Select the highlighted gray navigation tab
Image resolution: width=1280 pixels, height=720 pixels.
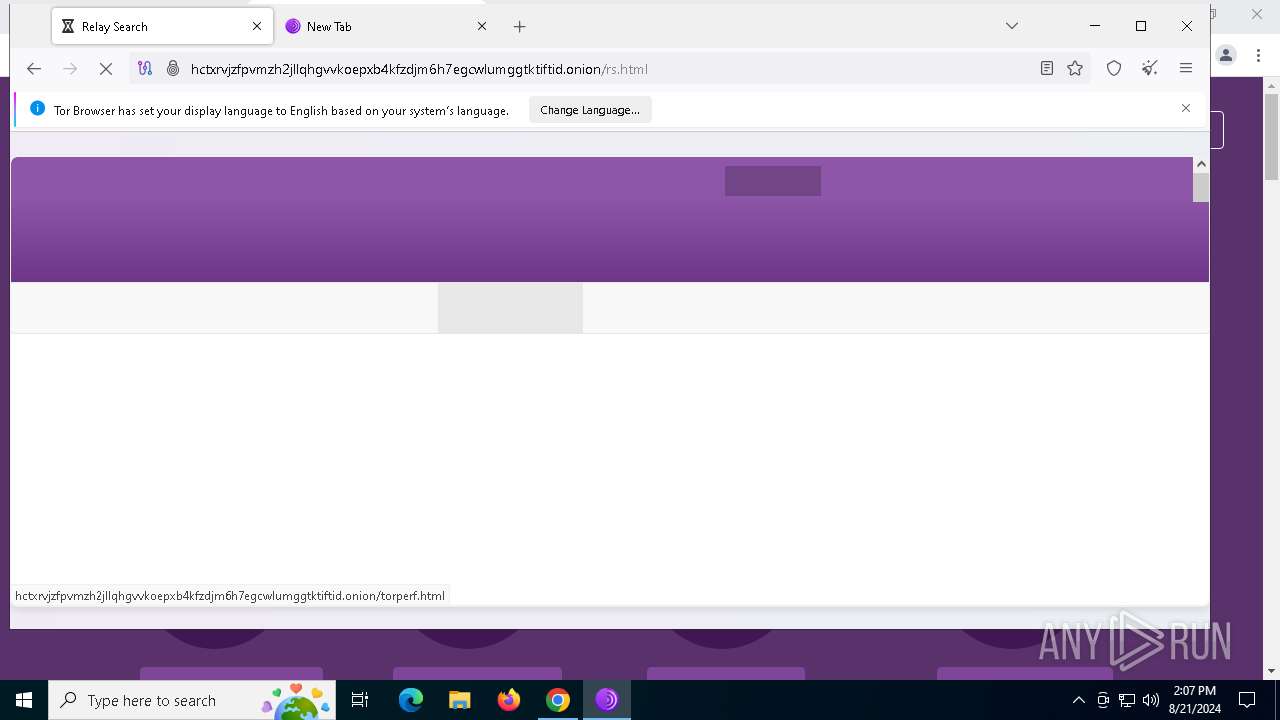tap(510, 308)
